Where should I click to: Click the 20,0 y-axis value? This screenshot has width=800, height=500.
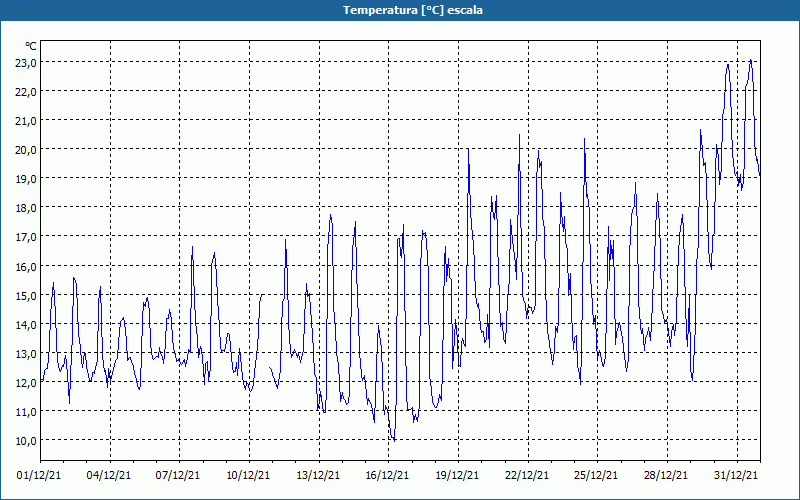pos(26,149)
